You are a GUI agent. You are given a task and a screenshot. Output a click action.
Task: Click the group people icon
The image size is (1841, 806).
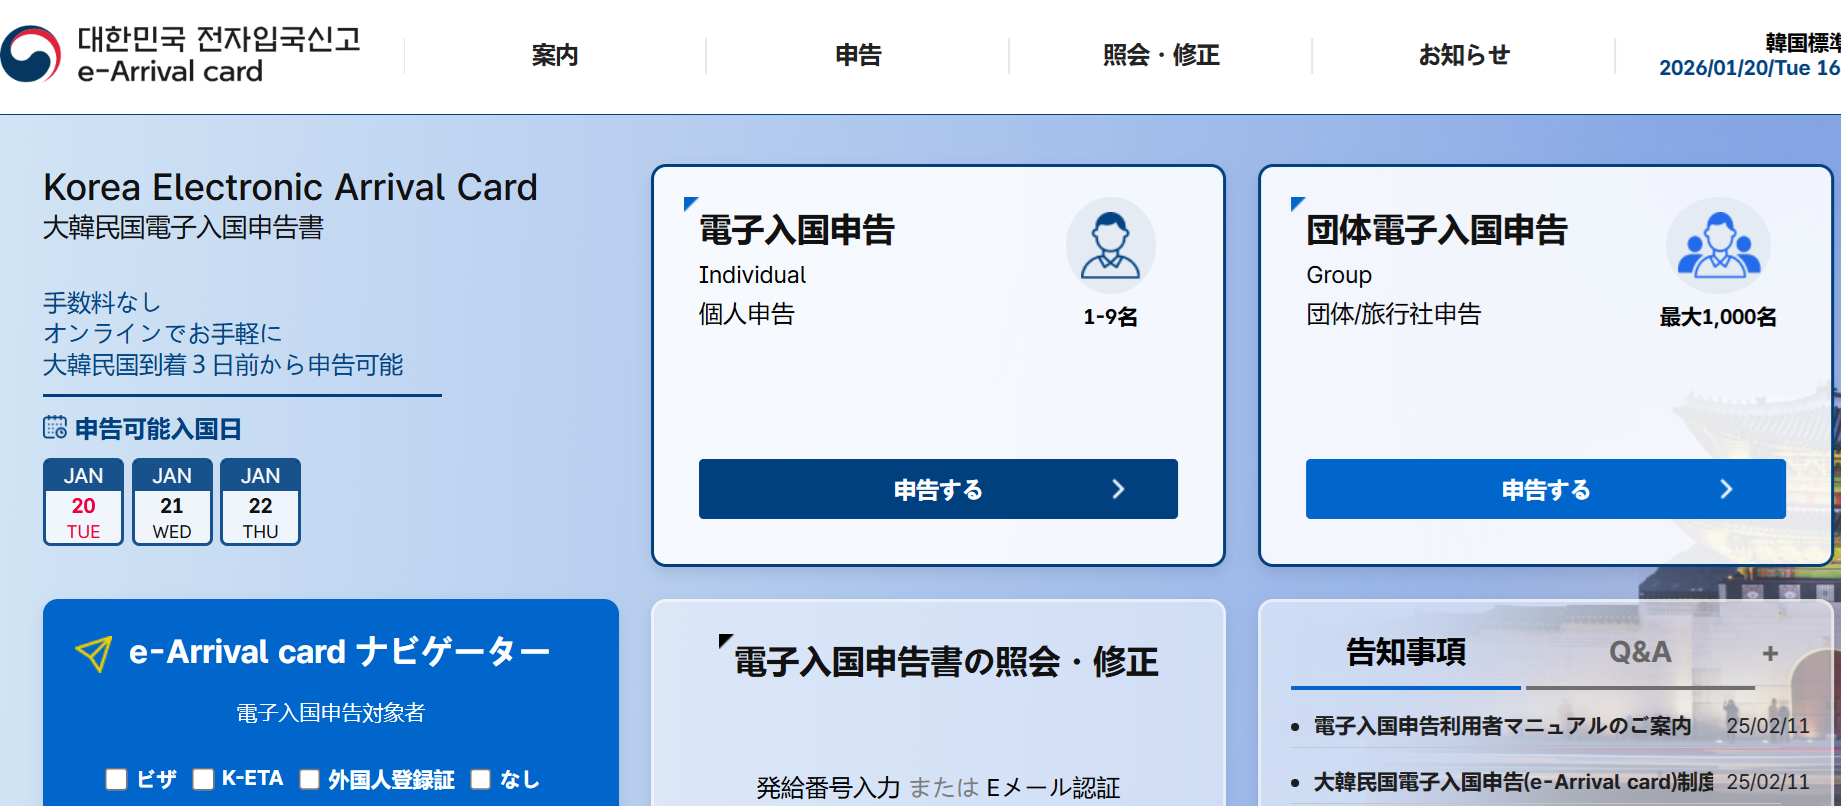click(1718, 246)
